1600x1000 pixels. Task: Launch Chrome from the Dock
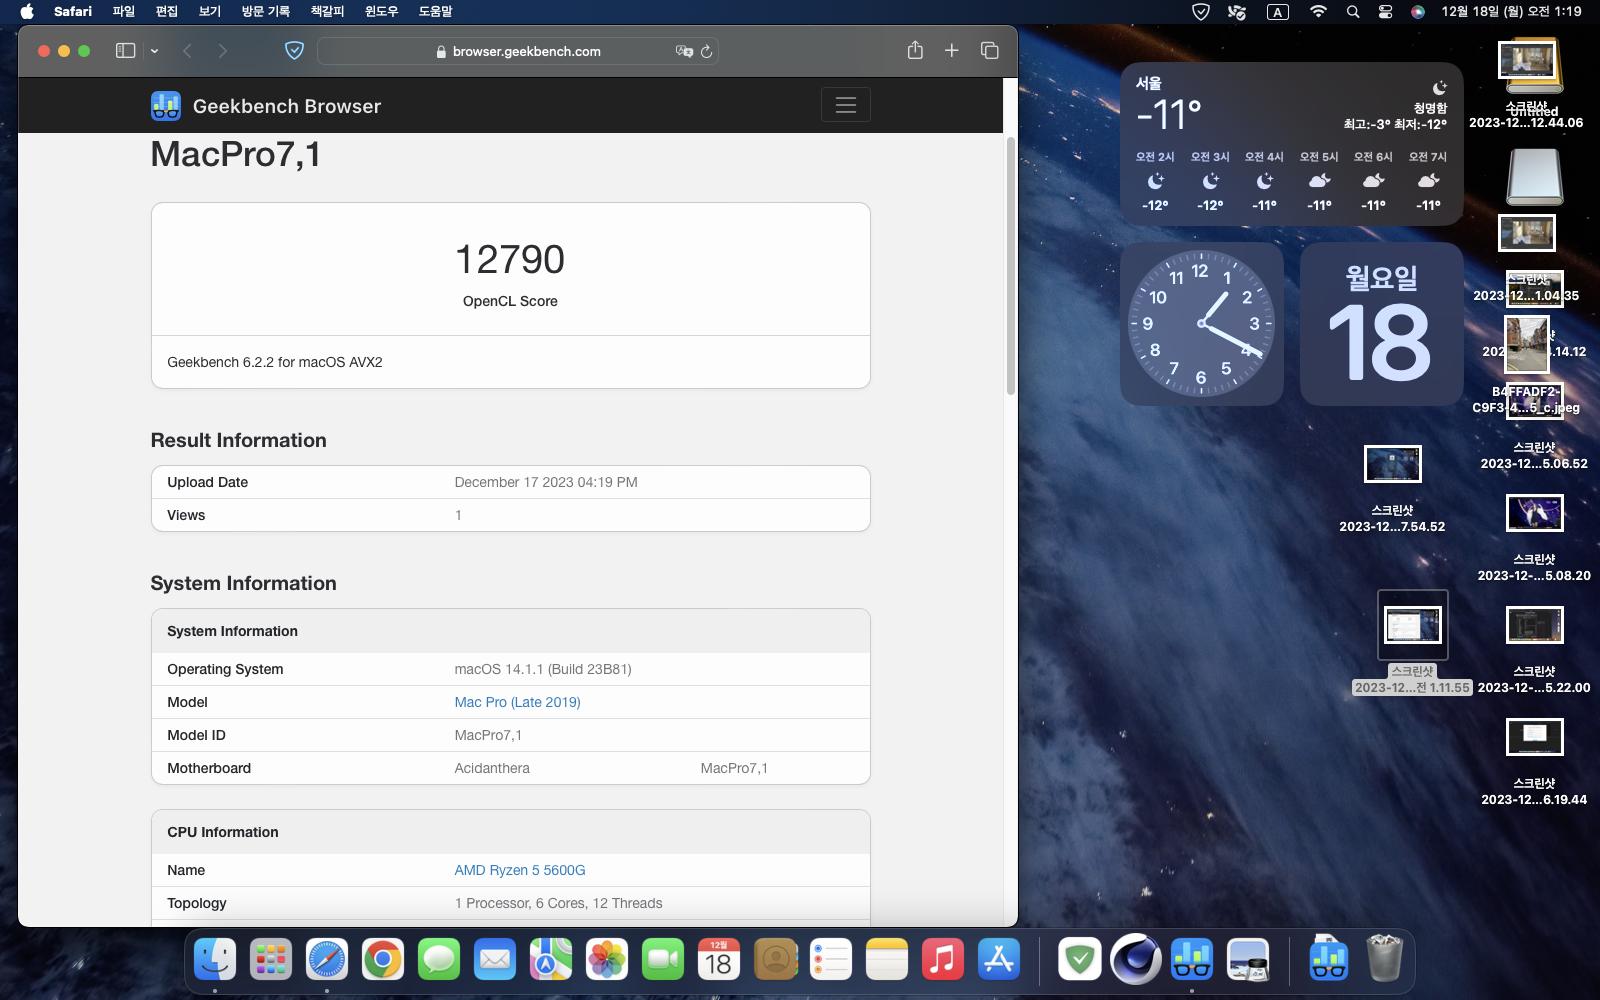point(383,960)
